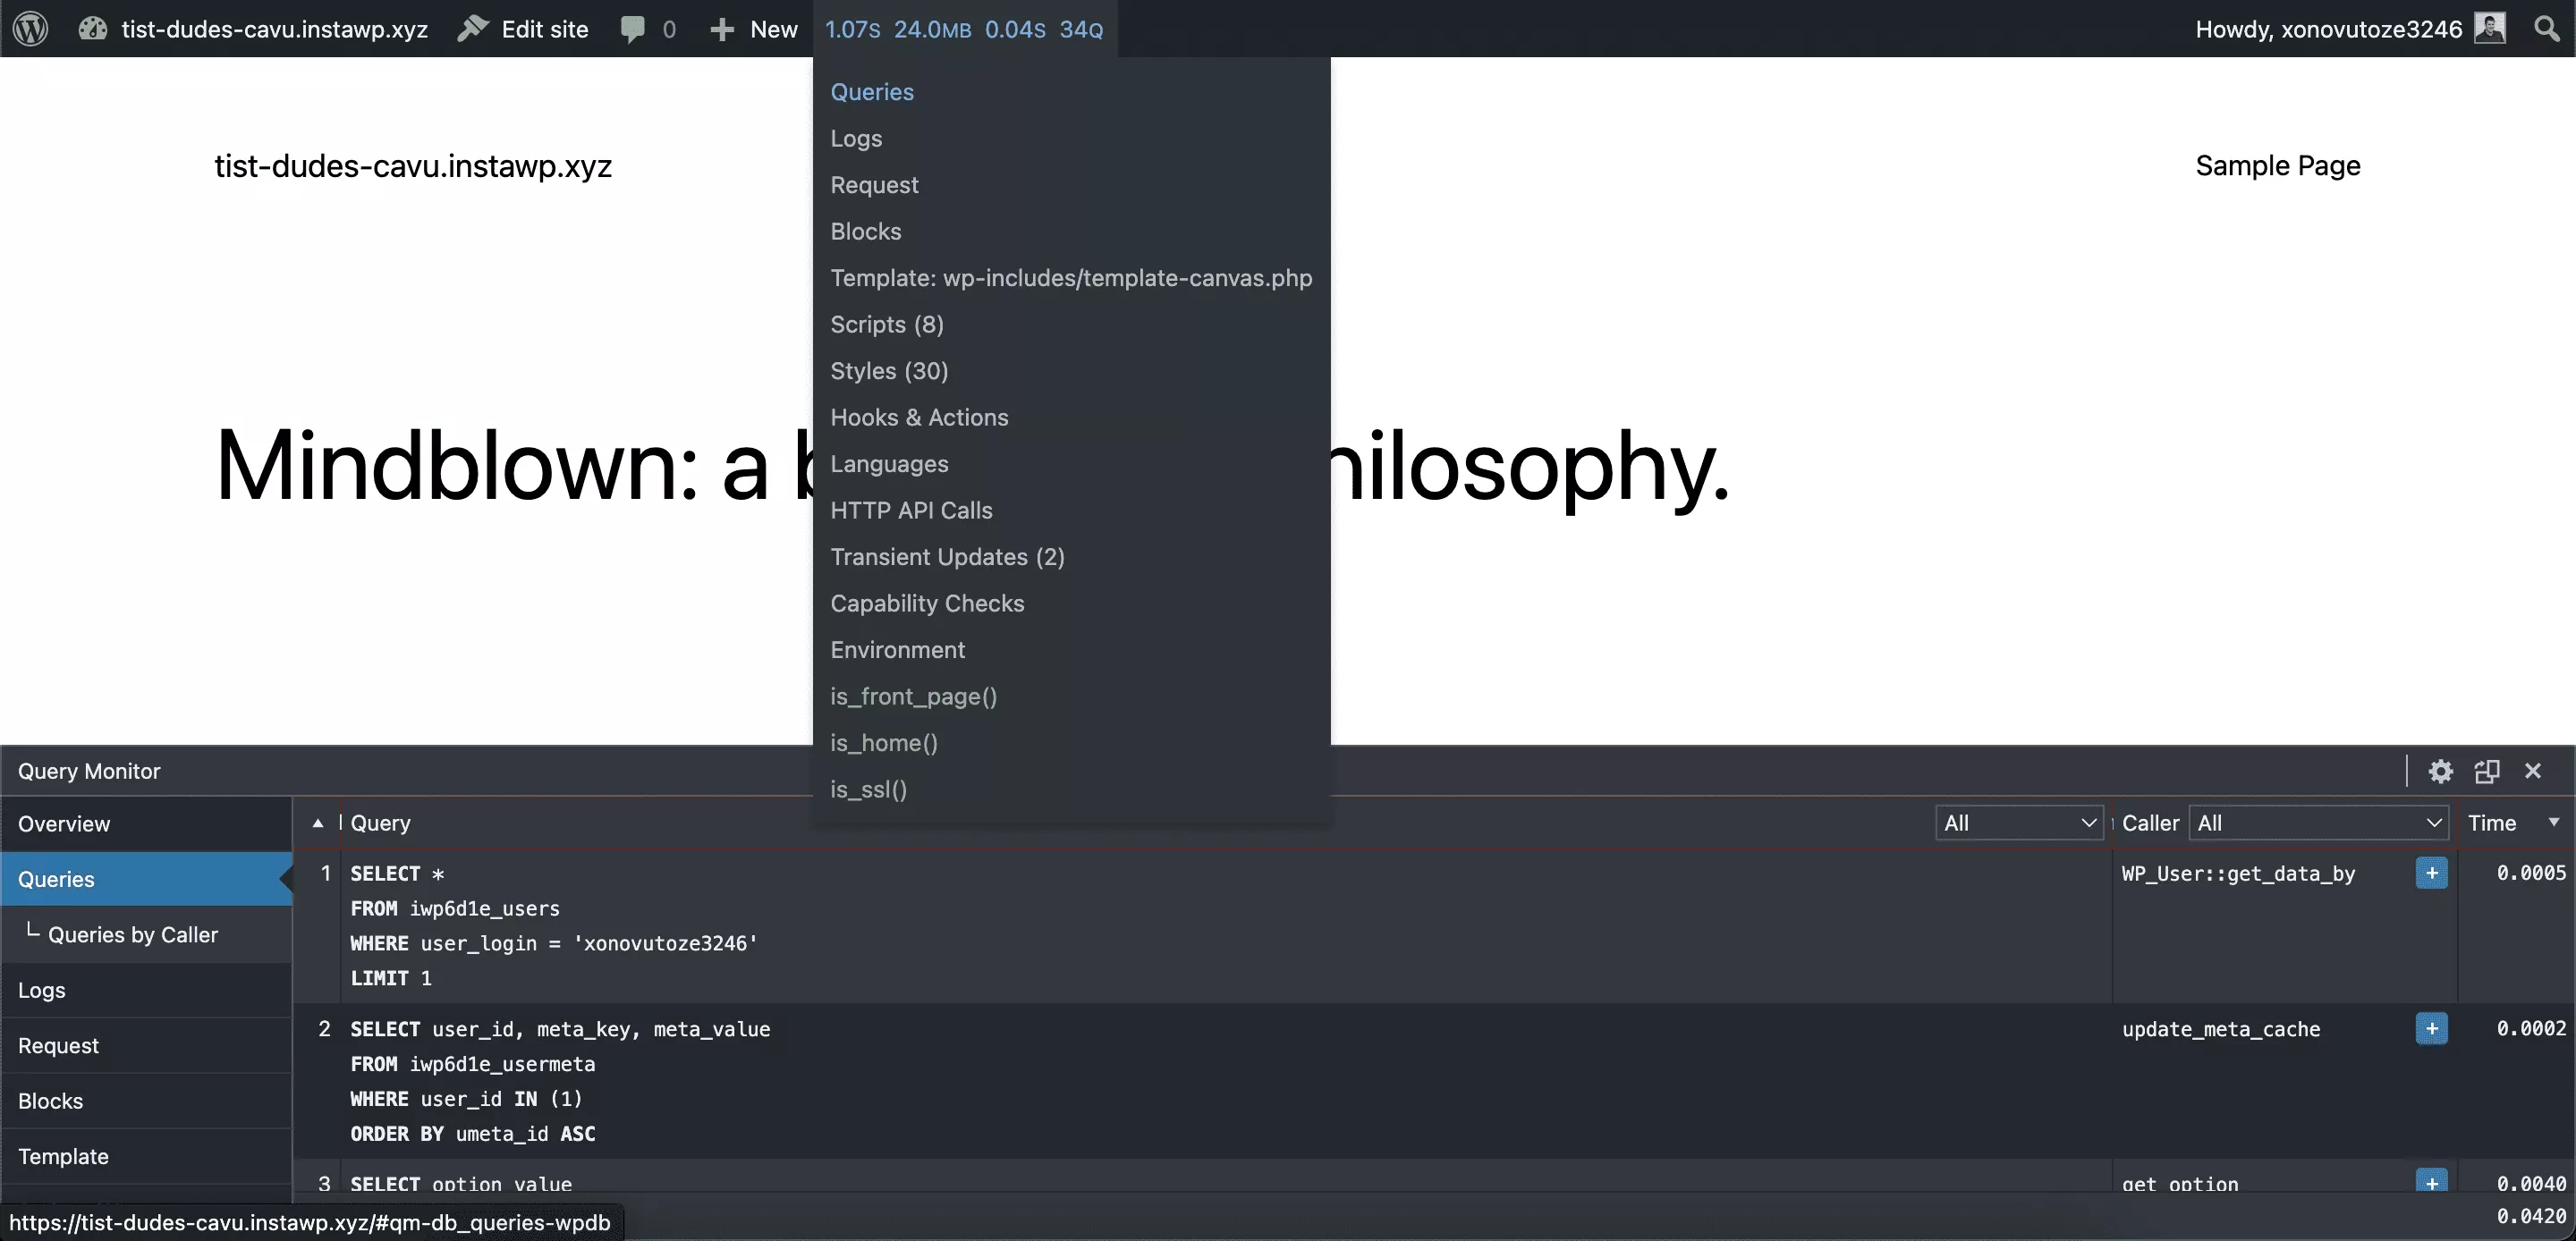Click the plus button next to query 2
Image resolution: width=2576 pixels, height=1241 pixels.
(x=2431, y=1029)
